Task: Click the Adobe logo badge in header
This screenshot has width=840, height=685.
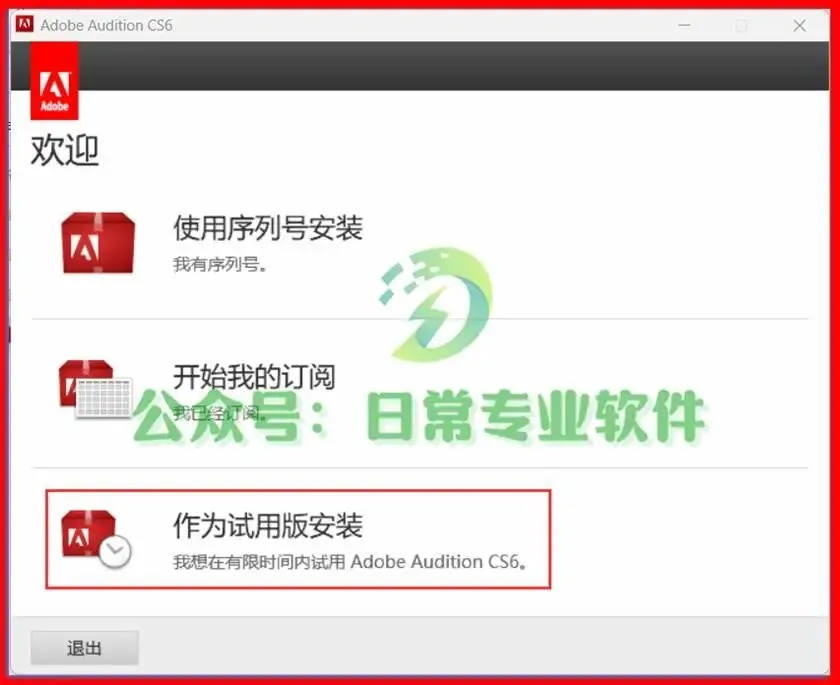Action: point(55,81)
